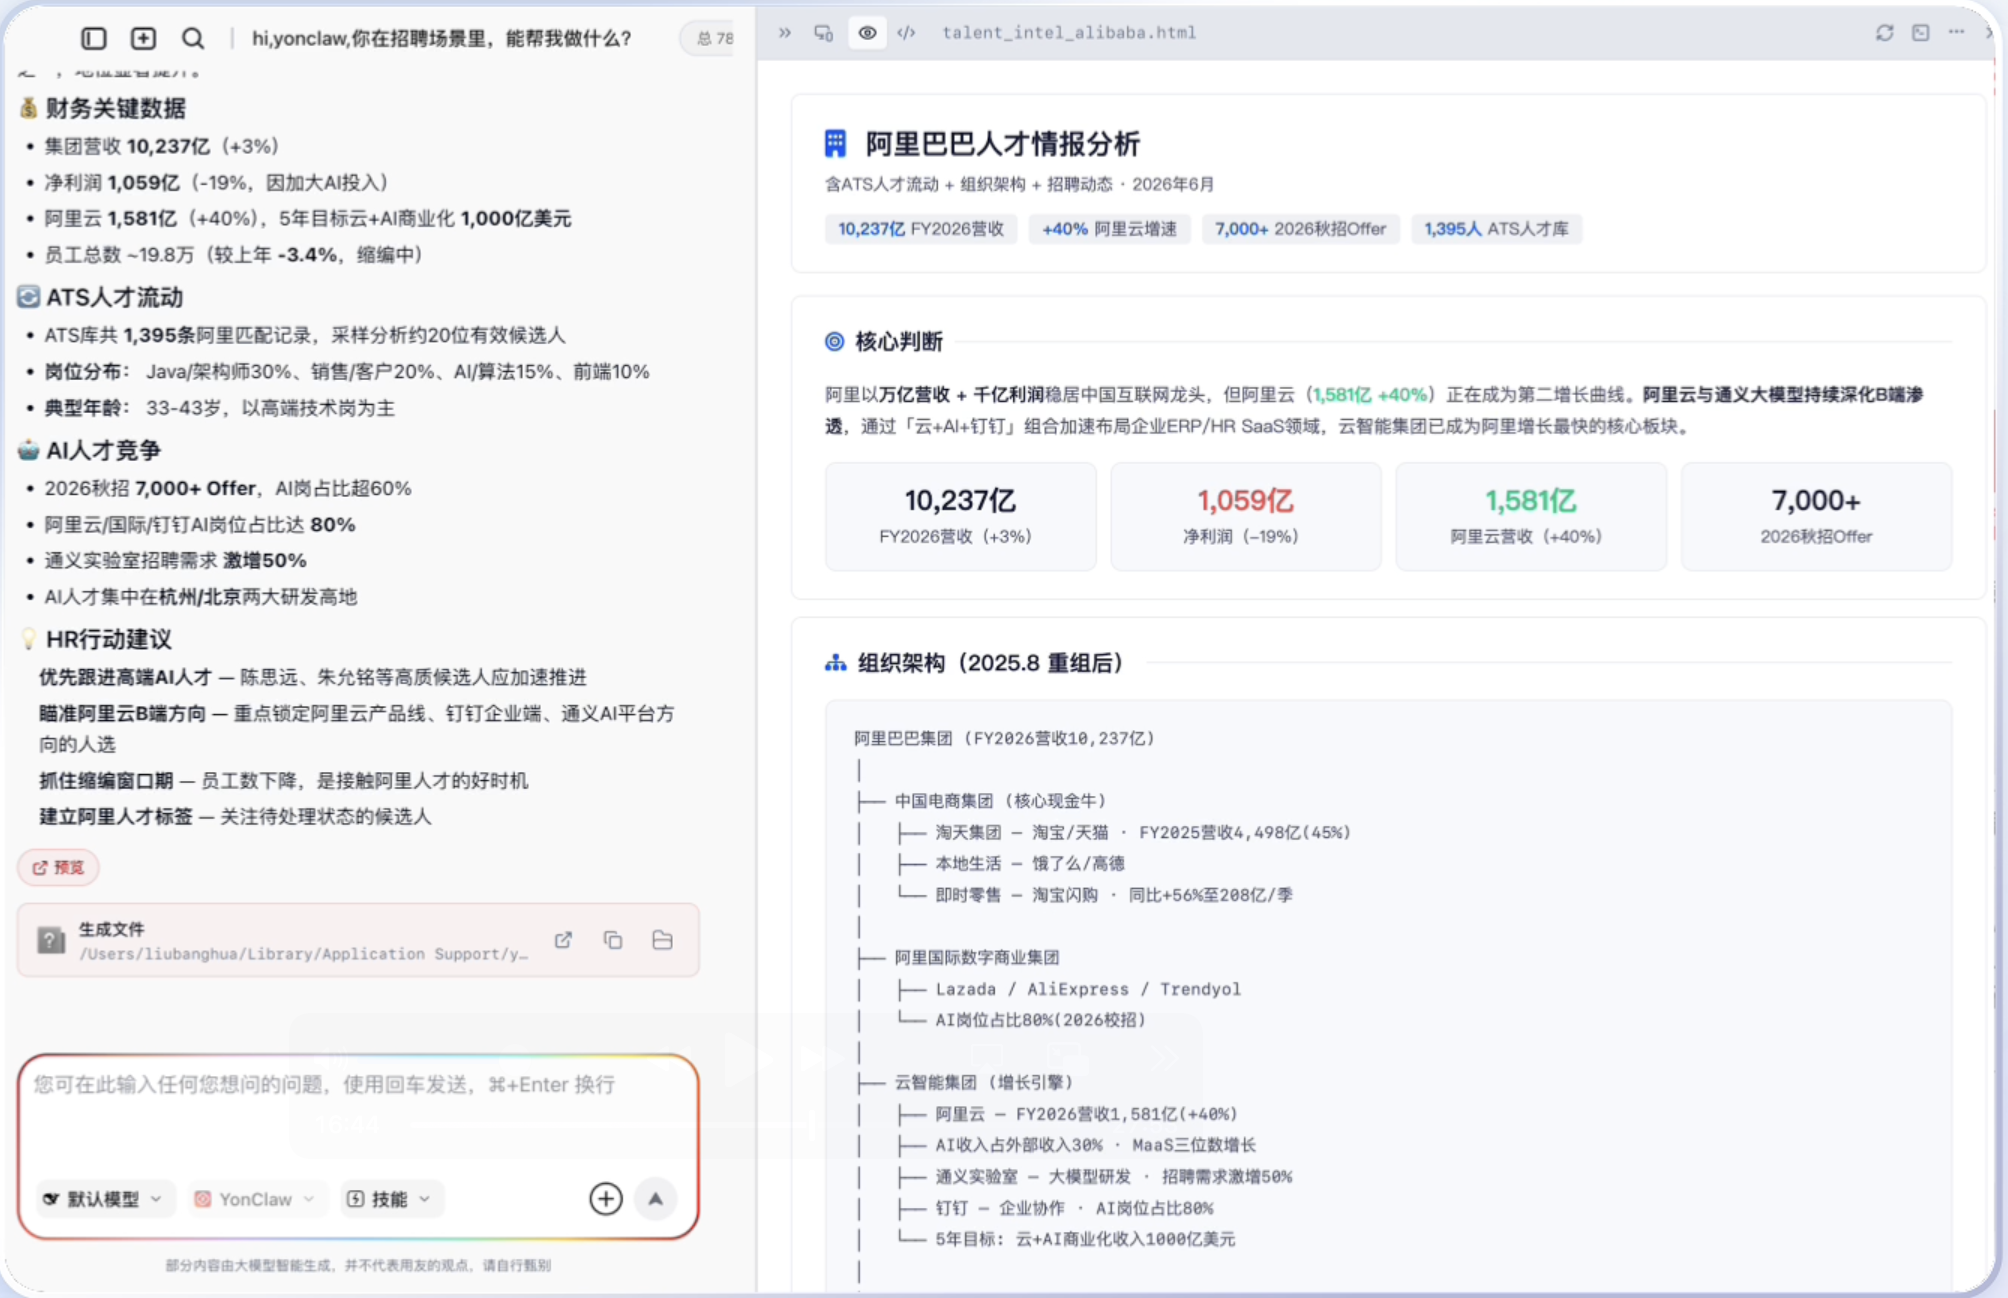Click the blue building icon beside title
The image size is (2008, 1298).
[x=836, y=144]
